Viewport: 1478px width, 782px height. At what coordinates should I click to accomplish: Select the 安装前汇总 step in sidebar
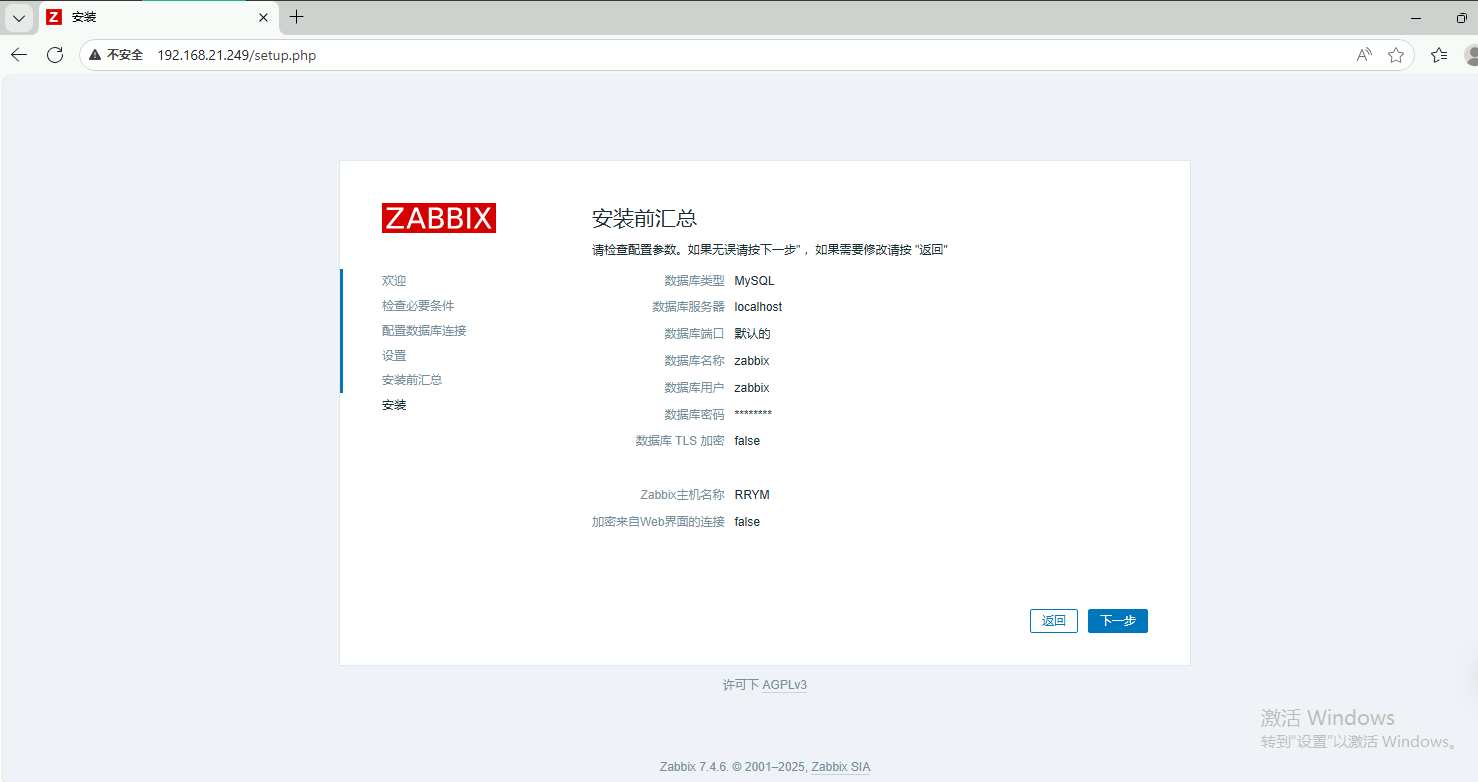[x=412, y=380]
